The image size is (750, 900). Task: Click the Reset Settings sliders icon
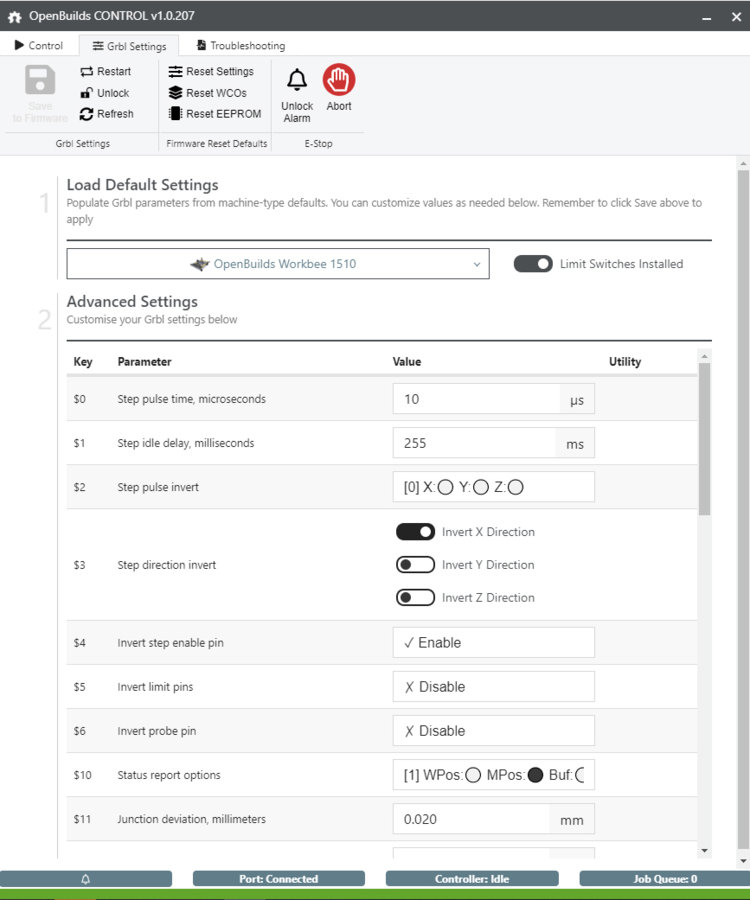coord(175,72)
